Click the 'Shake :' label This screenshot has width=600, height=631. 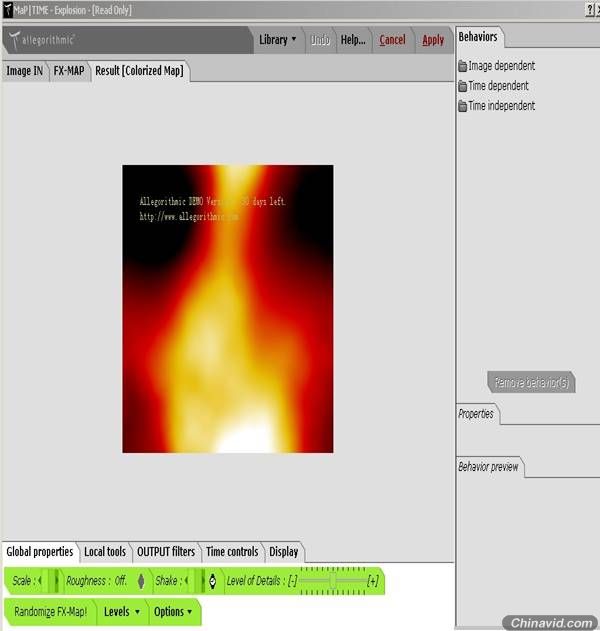click(169, 580)
